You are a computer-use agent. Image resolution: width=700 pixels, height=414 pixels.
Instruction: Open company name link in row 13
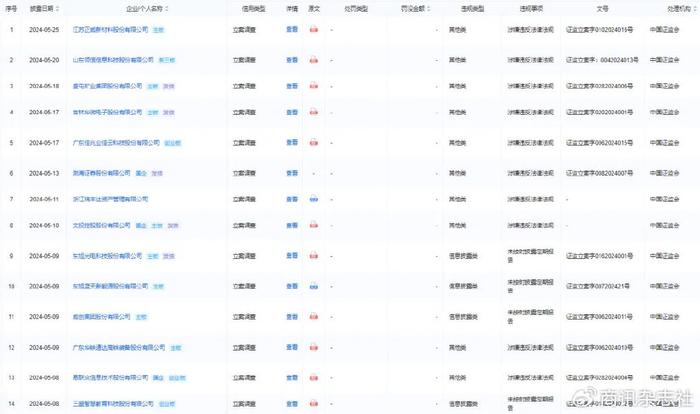[110, 378]
